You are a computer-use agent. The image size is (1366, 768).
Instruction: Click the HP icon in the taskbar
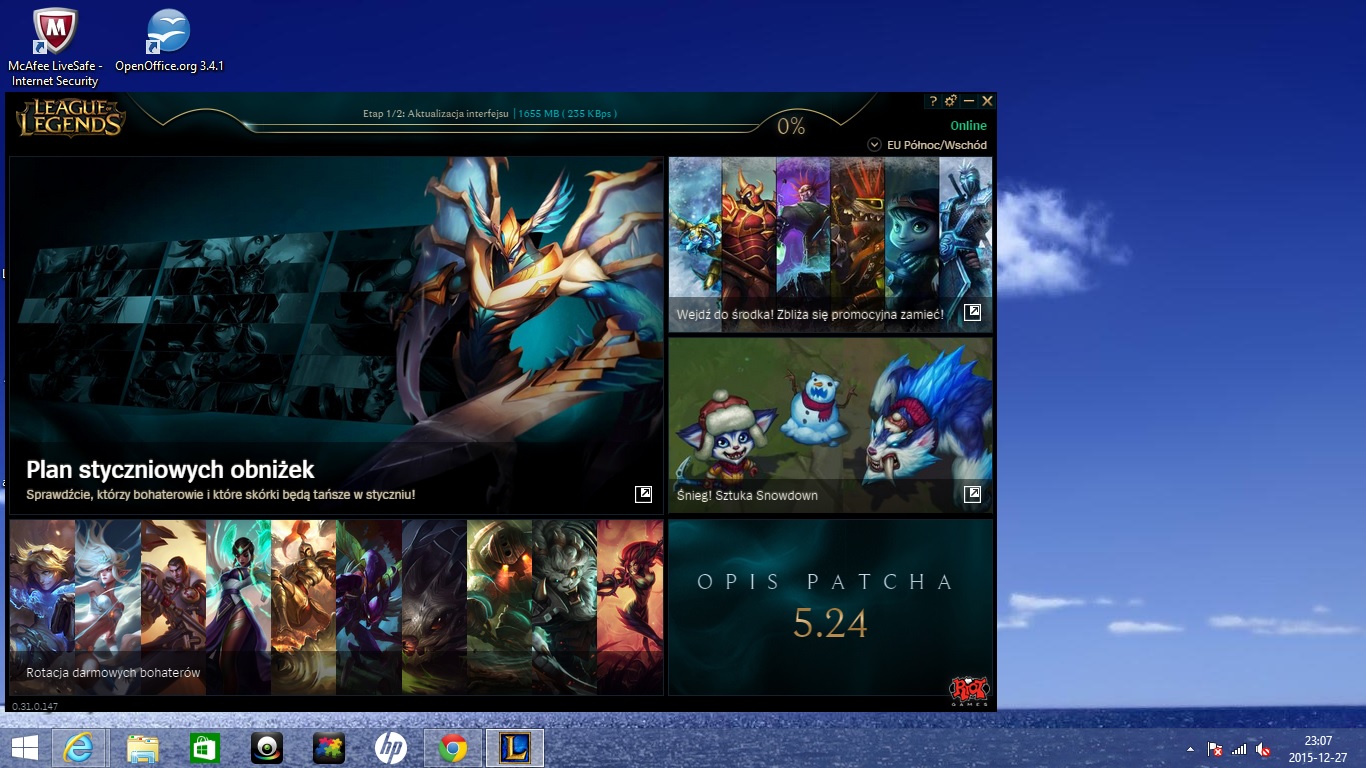[x=391, y=748]
